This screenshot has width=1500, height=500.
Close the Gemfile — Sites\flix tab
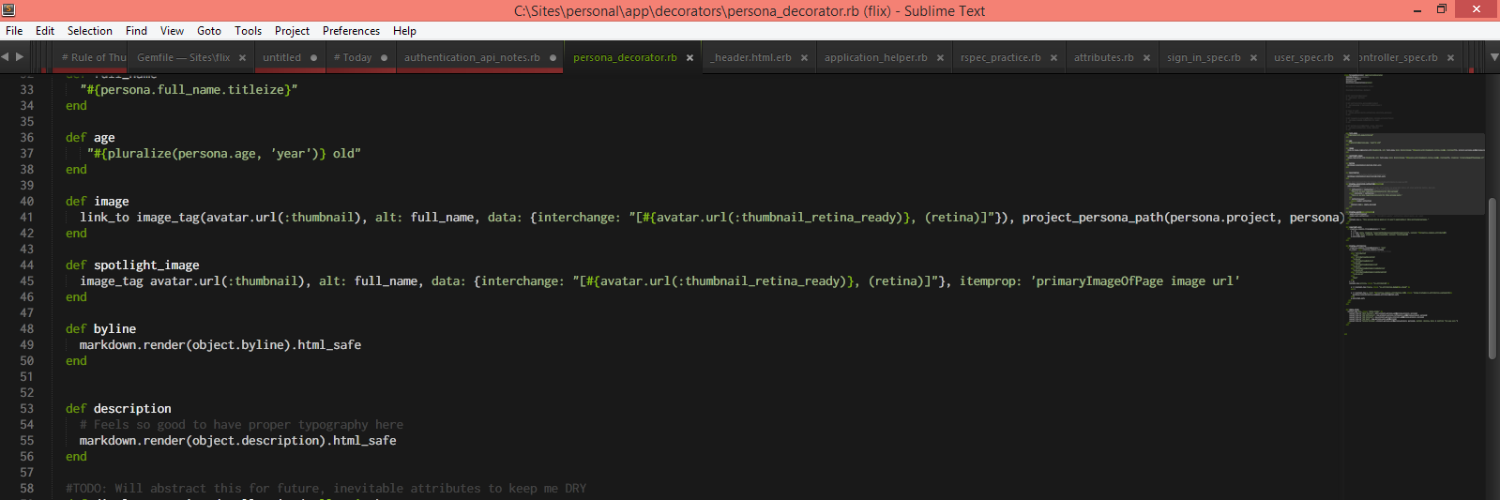click(x=242, y=57)
